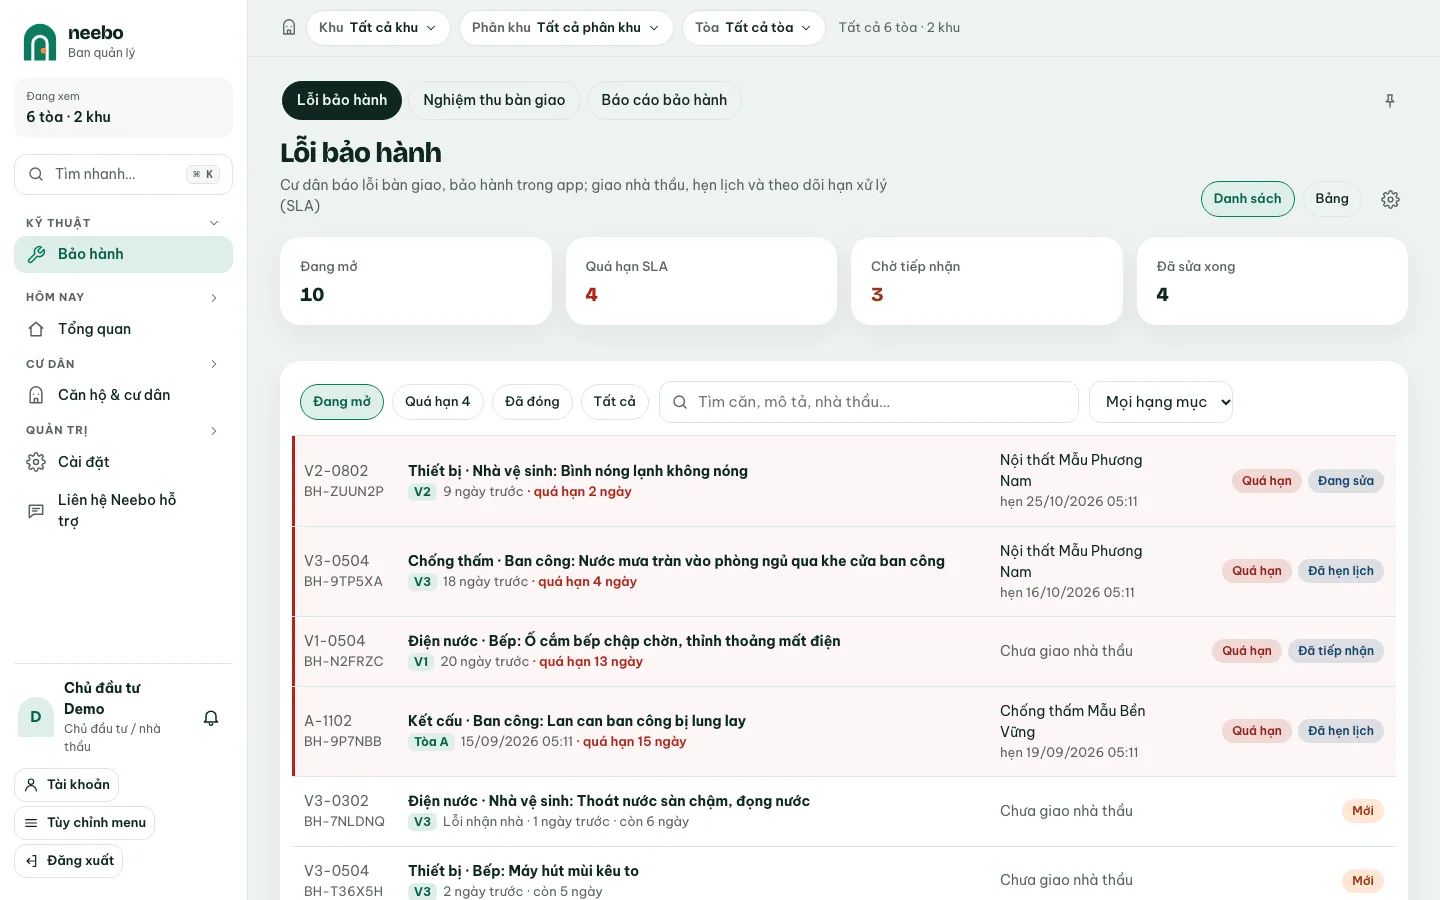Click the Đăng xuất button
1440x900 pixels.
pyautogui.click(x=69, y=861)
